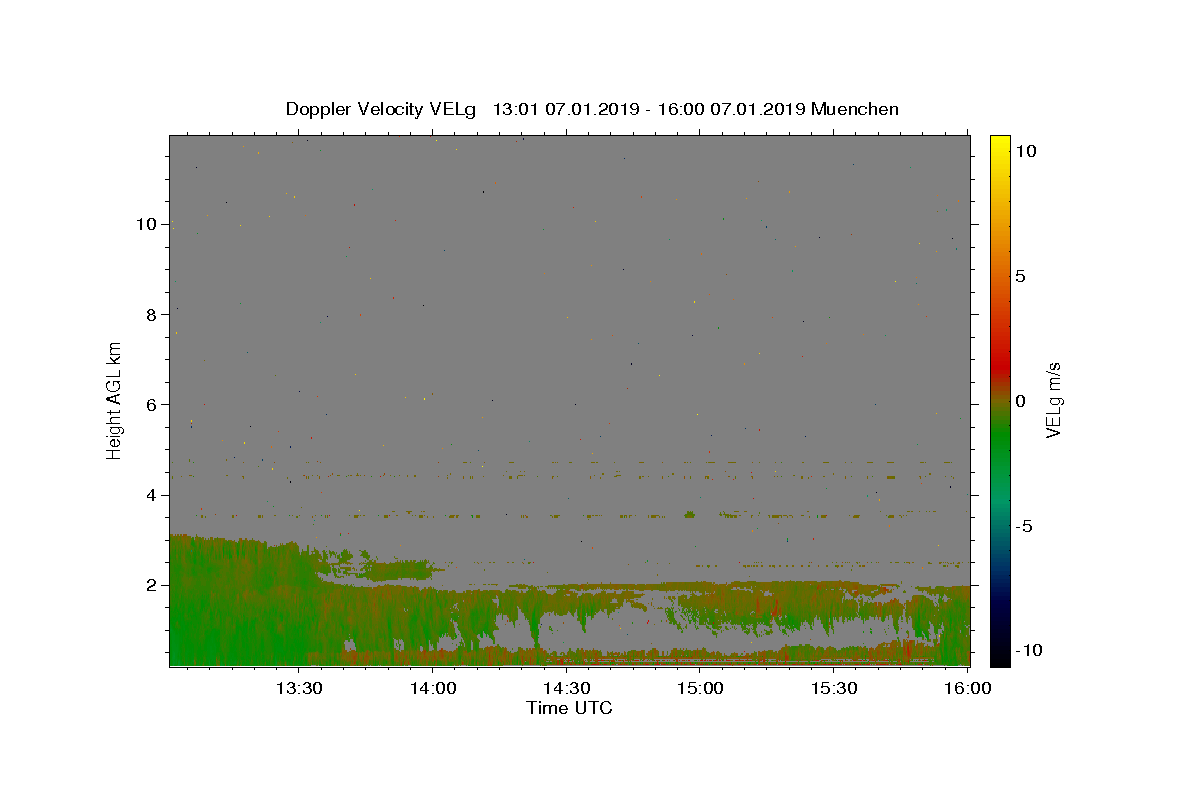Click the 'Muenchen' location in the title
Image resolution: width=1200 pixels, height=800 pixels.
pos(855,109)
